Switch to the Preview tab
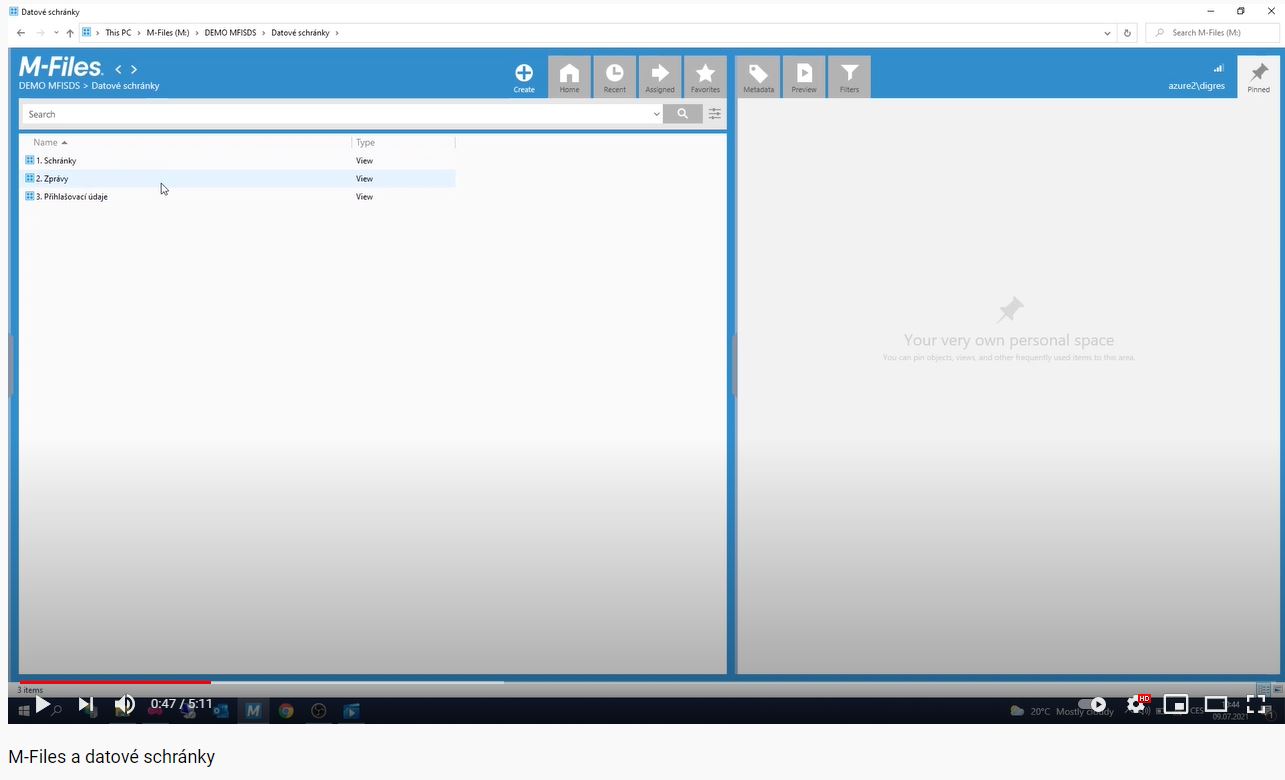The height and width of the screenshot is (780, 1285). [804, 77]
